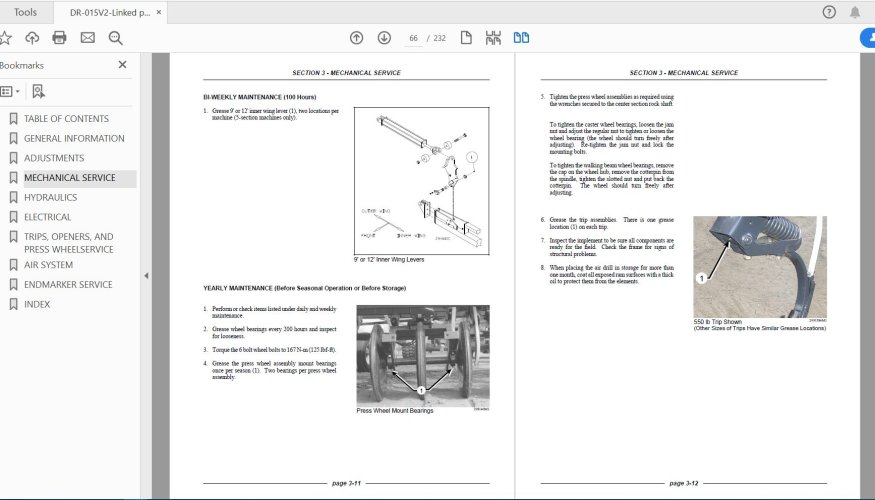Viewport: 875px width, 500px height.
Task: Open the find text magnifier tool
Action: click(115, 38)
